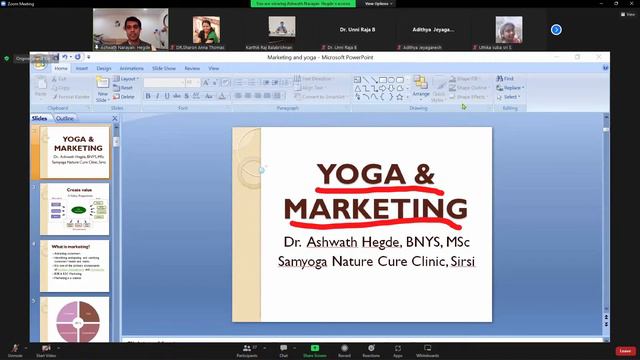Viewport: 640px width, 360px height.
Task: Open the Animations ribbon tab
Action: (x=131, y=68)
